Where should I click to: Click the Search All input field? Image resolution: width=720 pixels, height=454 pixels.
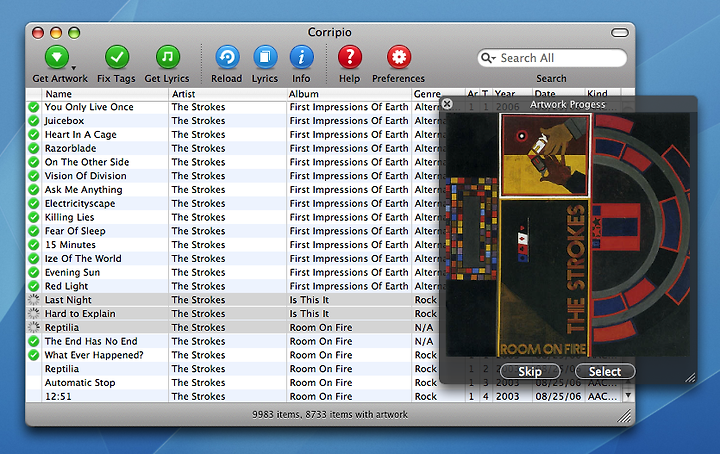(x=552, y=58)
